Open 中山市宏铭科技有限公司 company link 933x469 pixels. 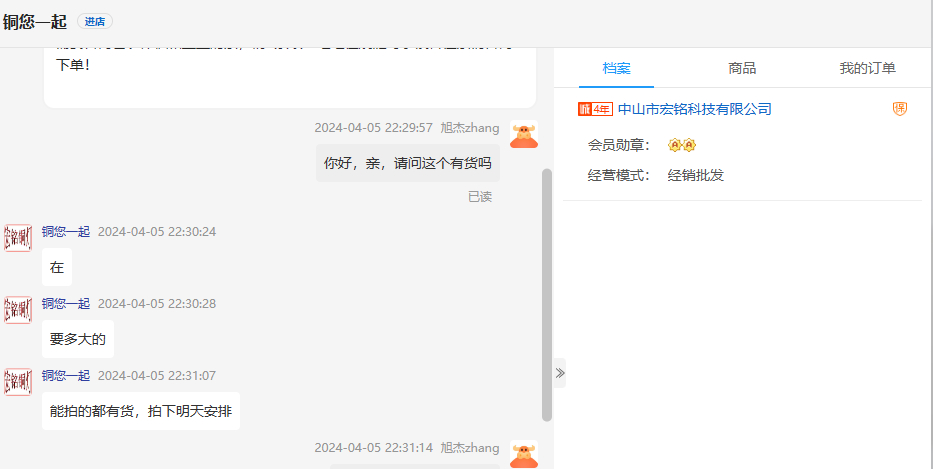[694, 109]
